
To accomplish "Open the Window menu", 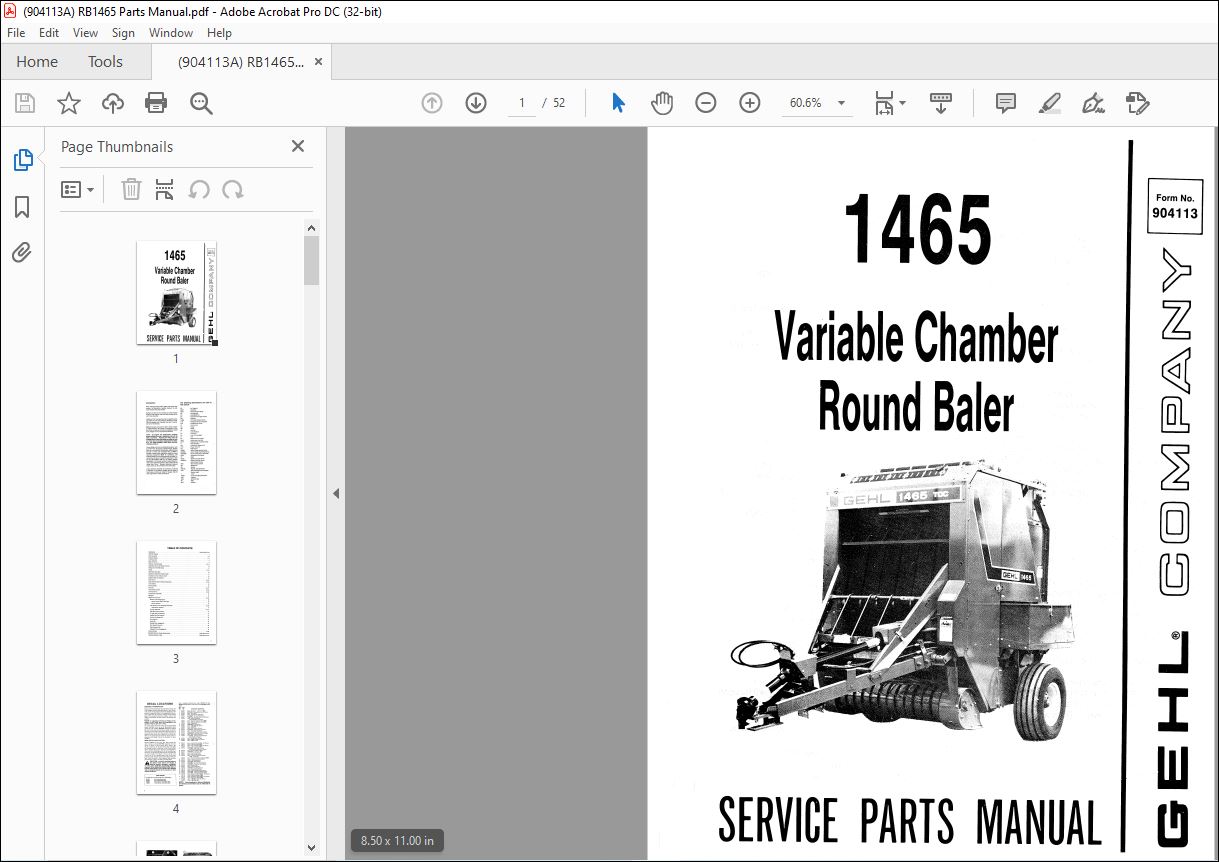I will pos(171,33).
